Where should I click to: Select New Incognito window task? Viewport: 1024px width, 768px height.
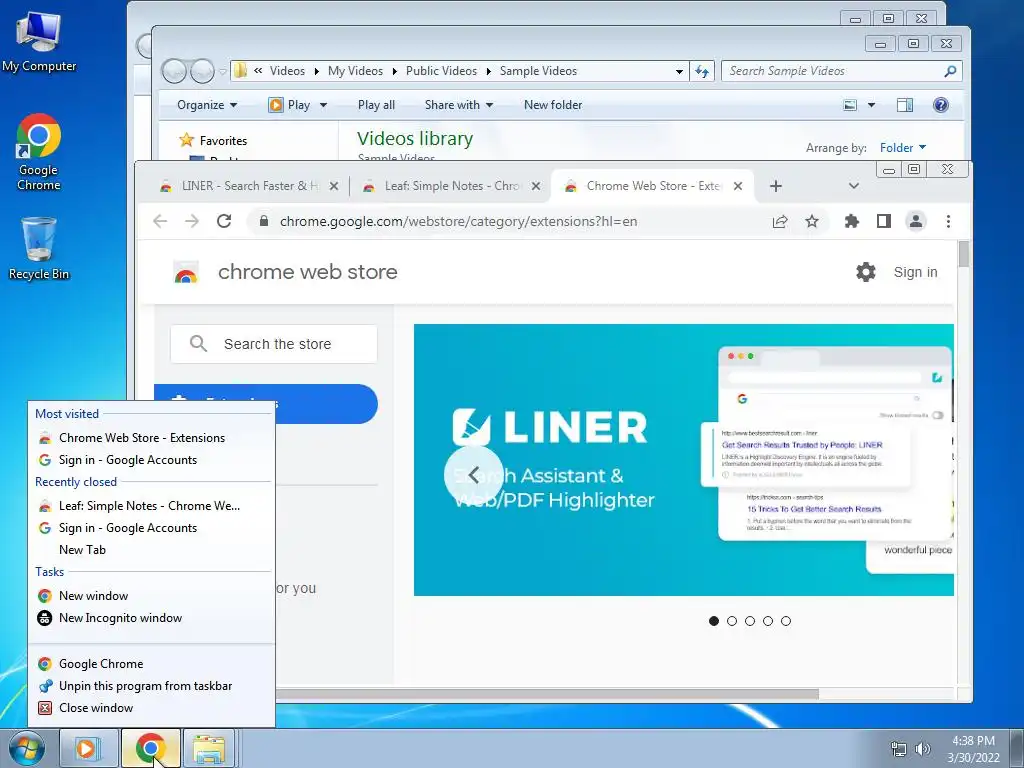(120, 618)
